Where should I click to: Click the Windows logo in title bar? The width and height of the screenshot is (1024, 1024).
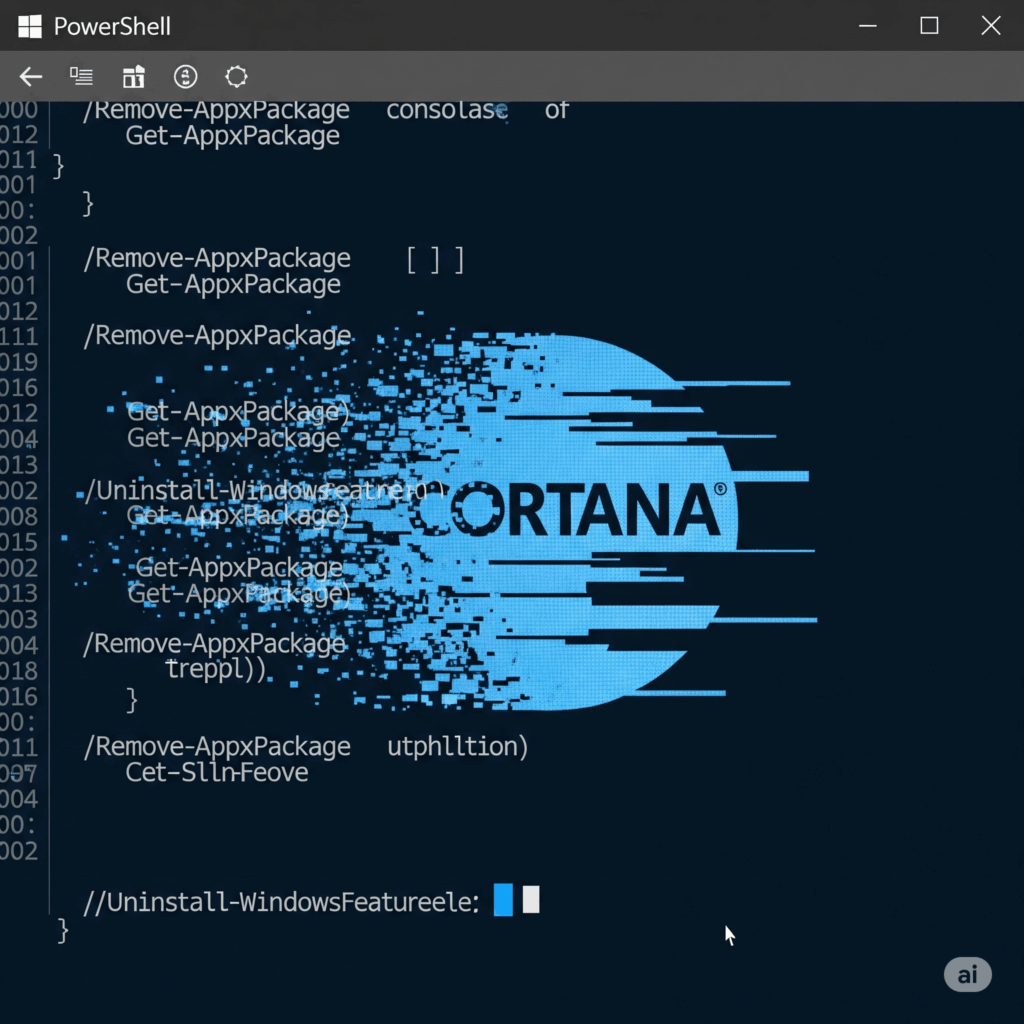[30, 26]
